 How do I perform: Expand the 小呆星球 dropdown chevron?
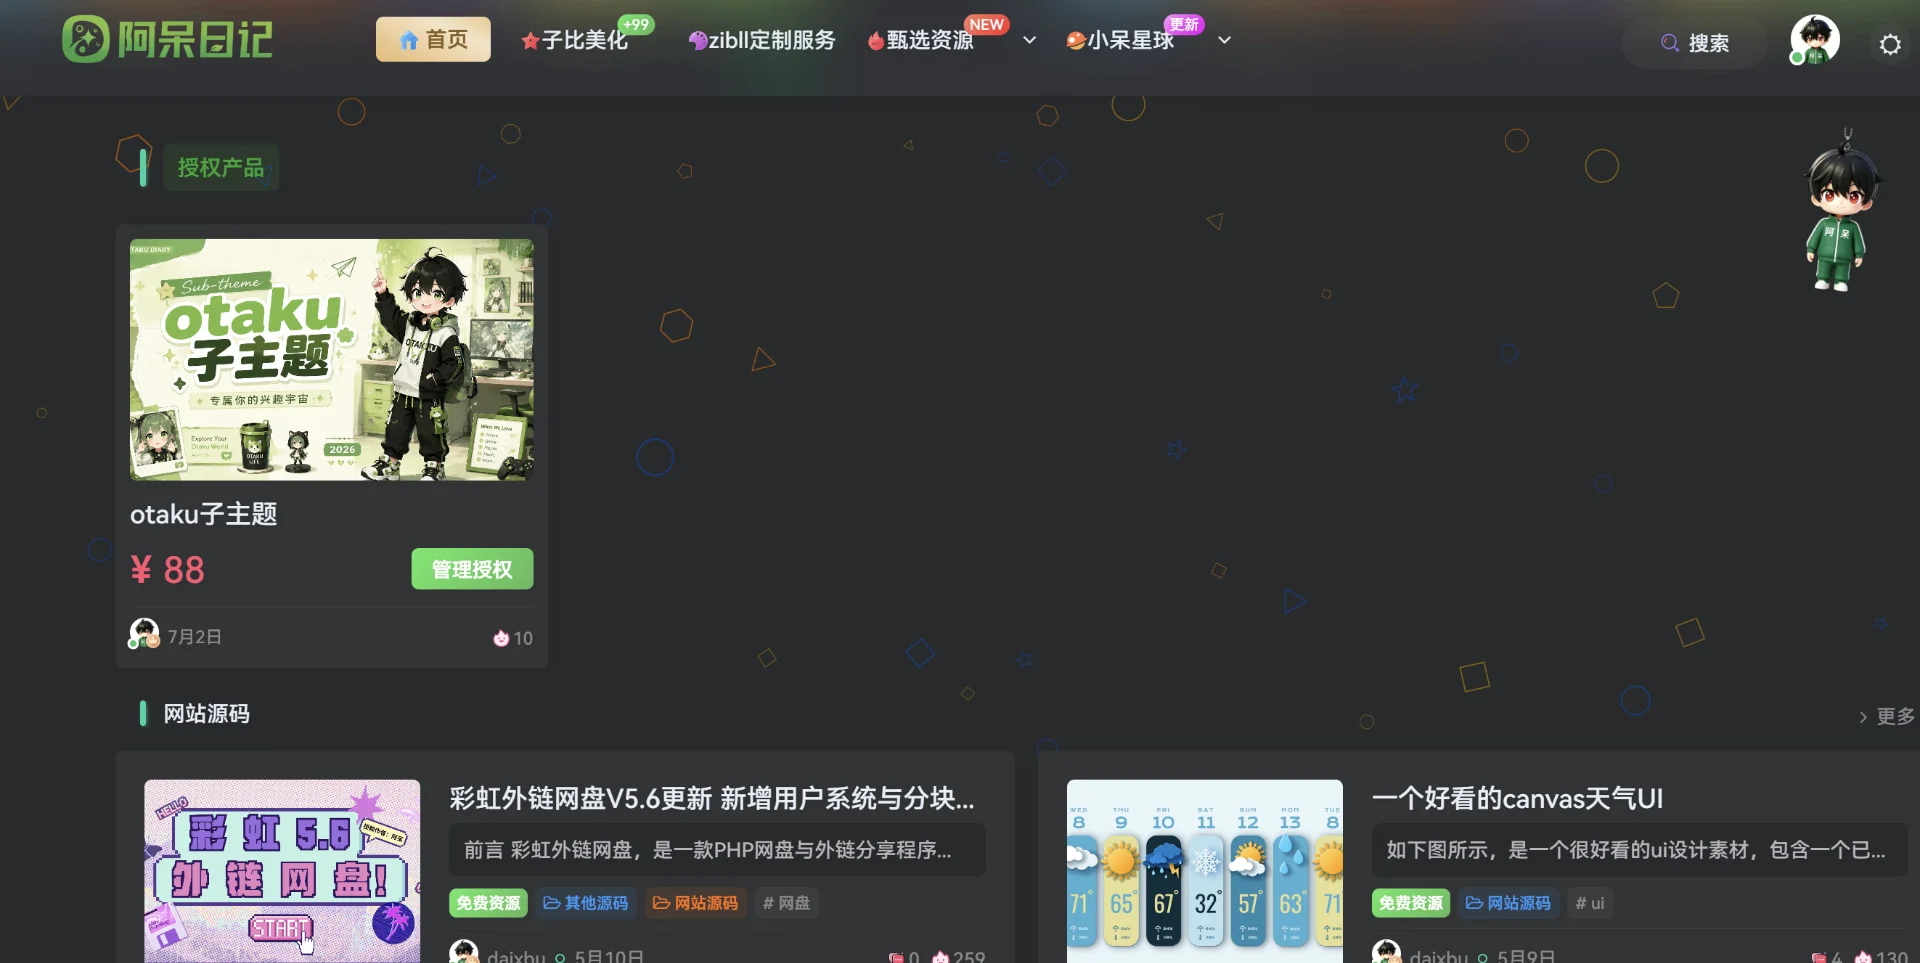[x=1224, y=40]
